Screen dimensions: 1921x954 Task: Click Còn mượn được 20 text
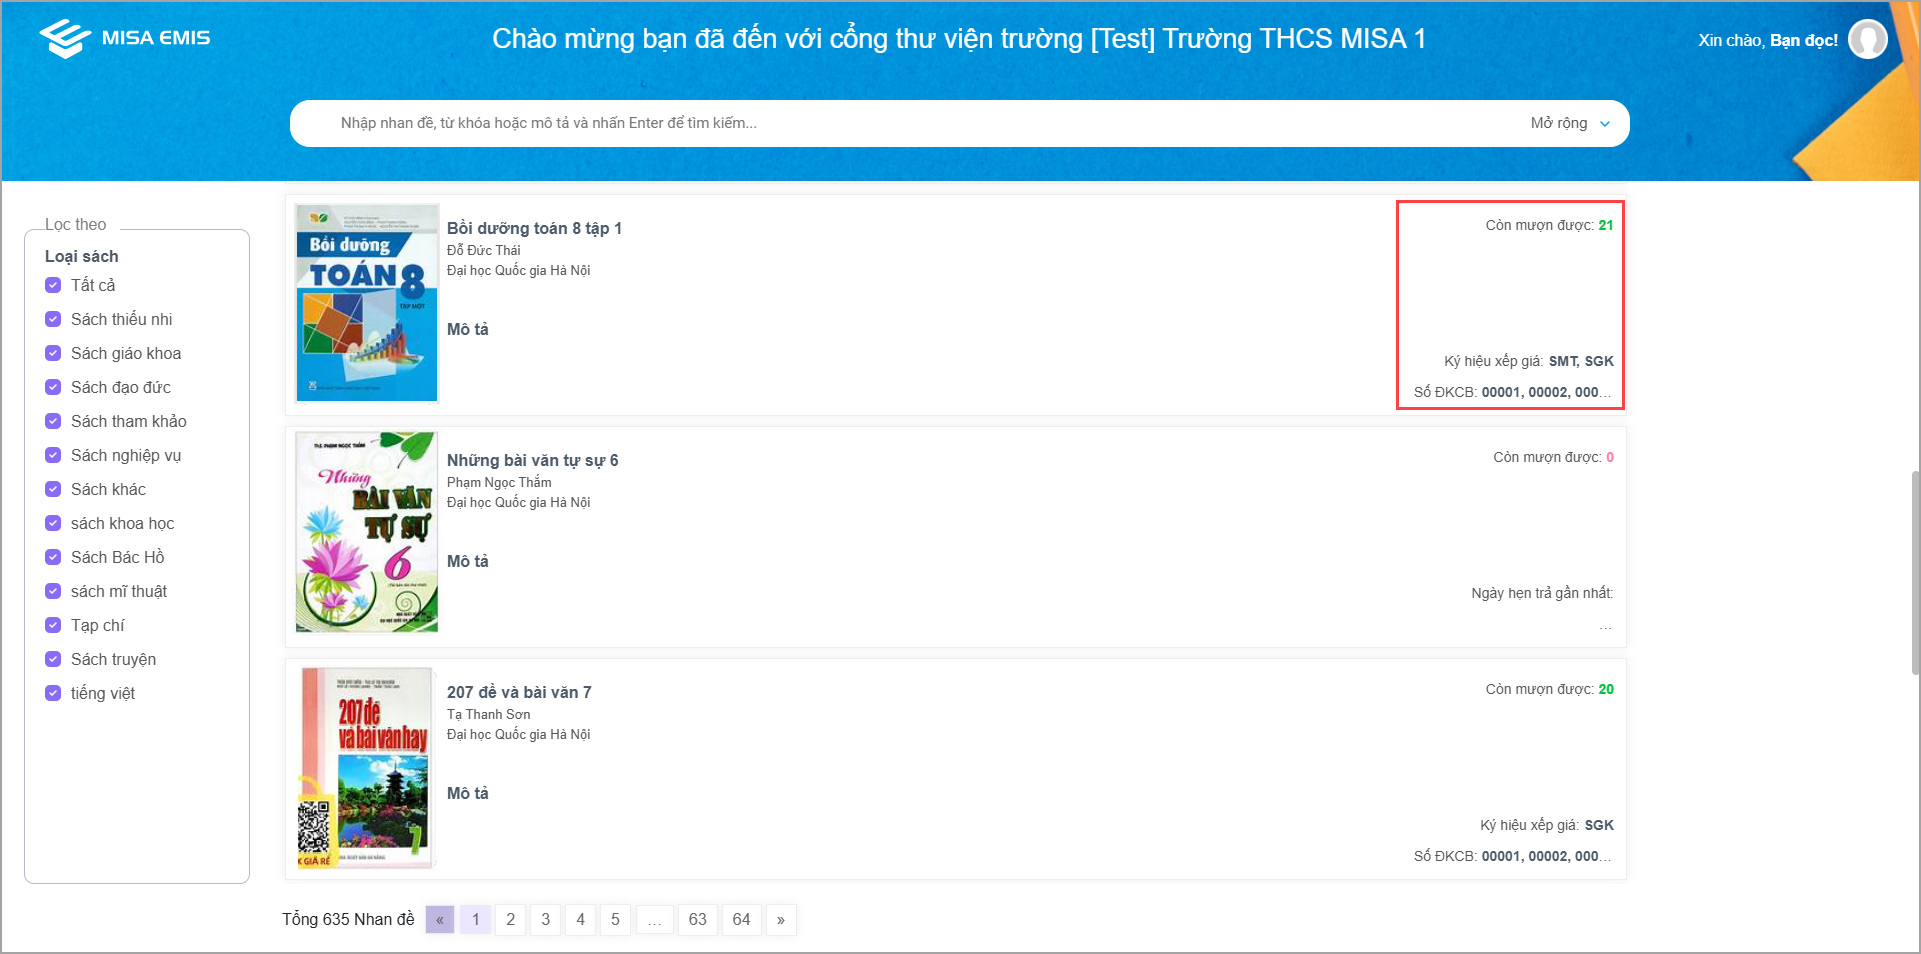click(x=1549, y=689)
